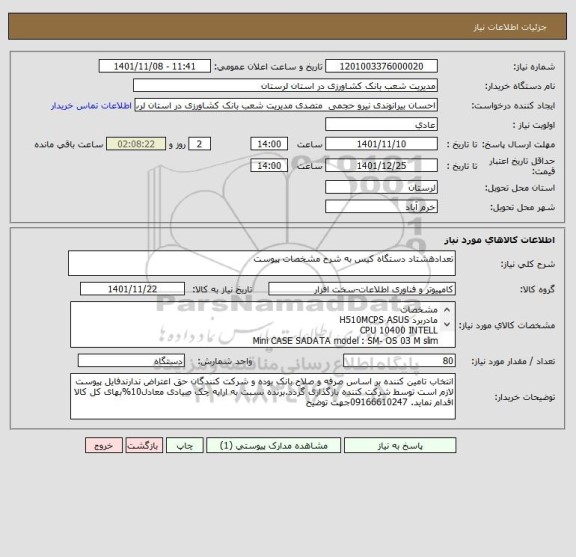Select the تاریخ نیاز به کالا 1401/11/22
Image resolution: width=576 pixels, height=557 pixels.
(132, 289)
